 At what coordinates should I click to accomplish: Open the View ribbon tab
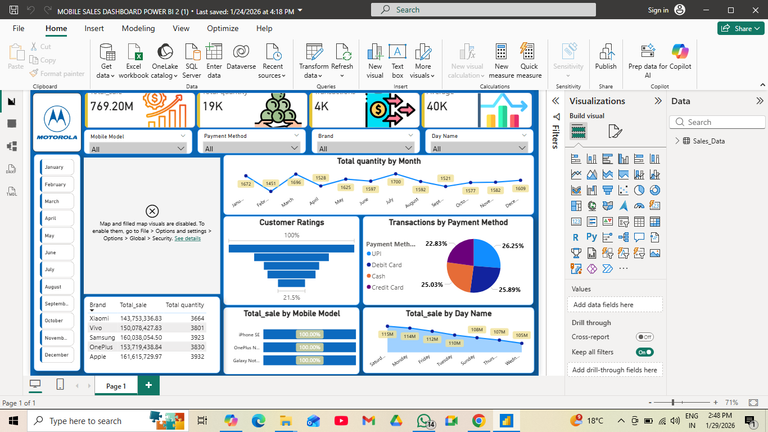[181, 28]
